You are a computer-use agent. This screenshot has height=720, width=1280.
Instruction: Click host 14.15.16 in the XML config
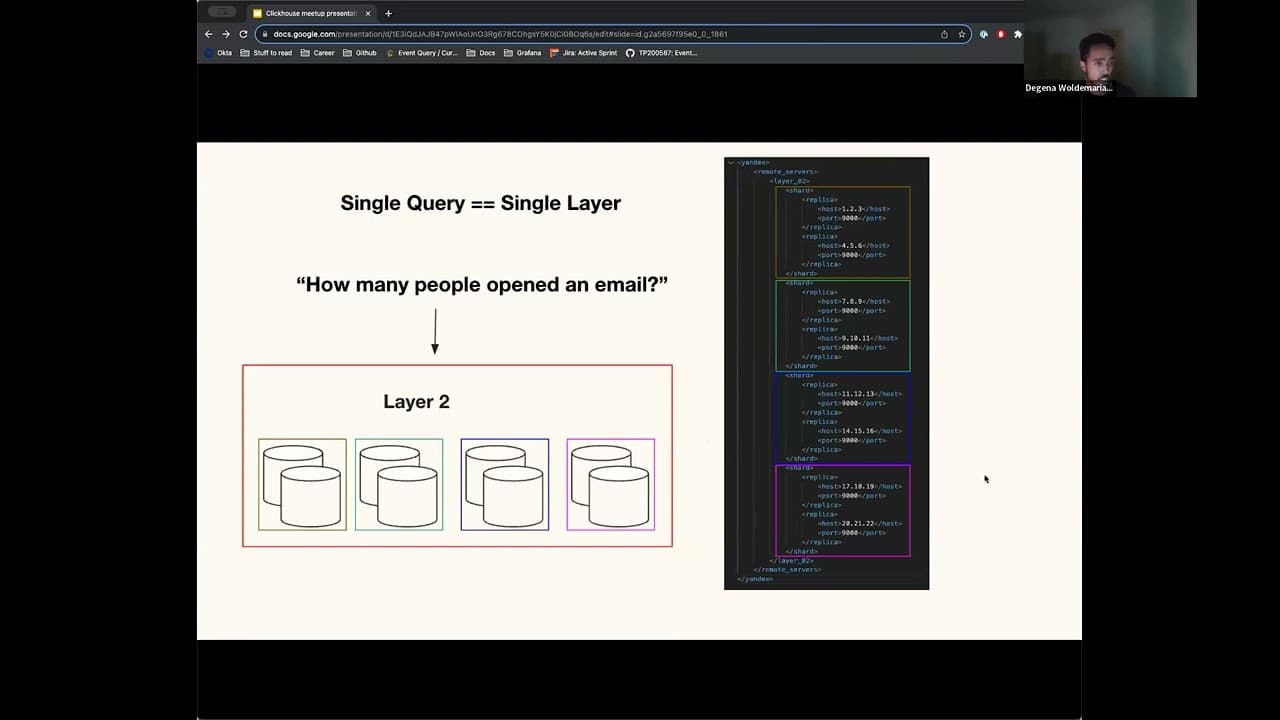tap(860, 431)
